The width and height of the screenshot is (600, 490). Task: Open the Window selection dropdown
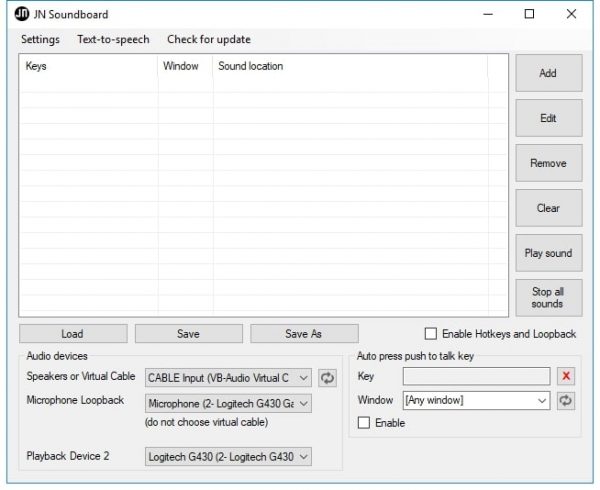click(x=541, y=401)
